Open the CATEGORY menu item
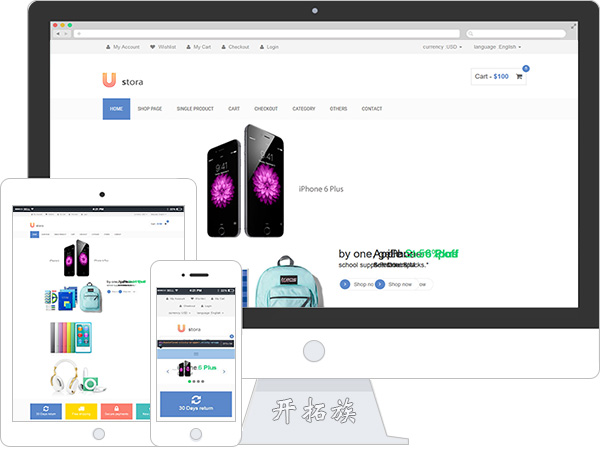This screenshot has height=450, width=600. point(304,109)
